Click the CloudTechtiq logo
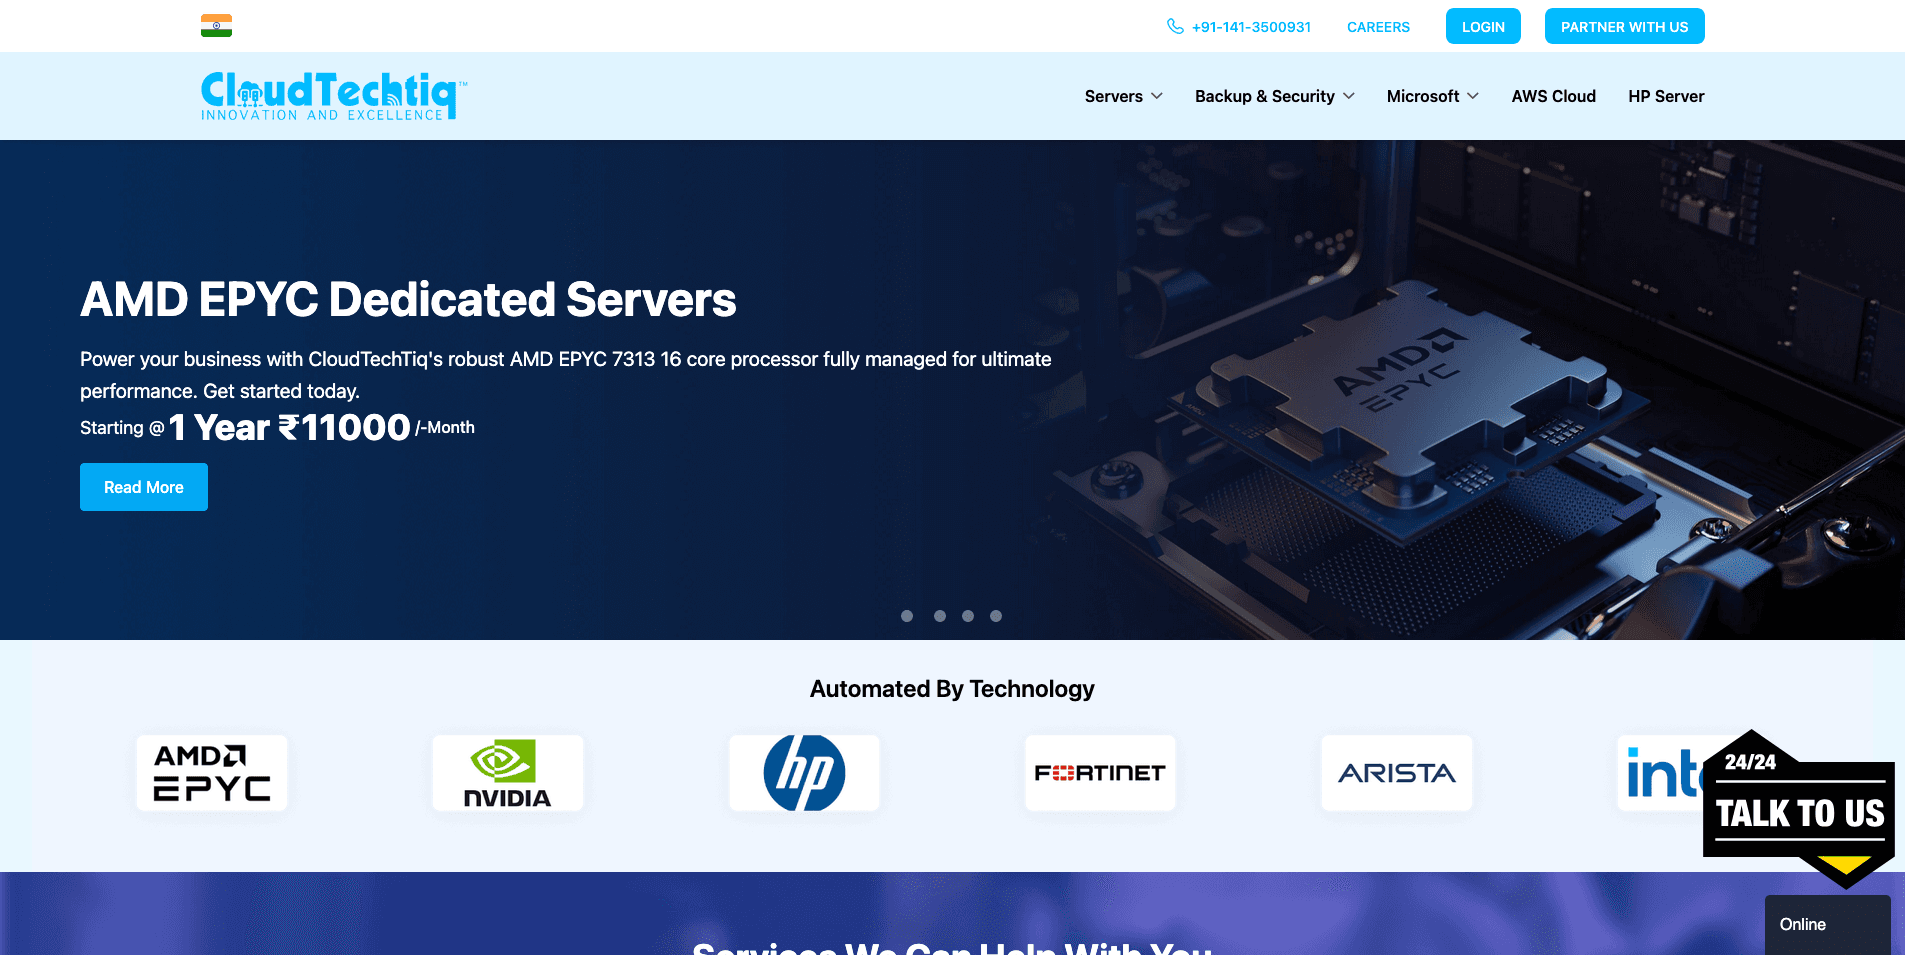This screenshot has width=1905, height=955. 330,95
